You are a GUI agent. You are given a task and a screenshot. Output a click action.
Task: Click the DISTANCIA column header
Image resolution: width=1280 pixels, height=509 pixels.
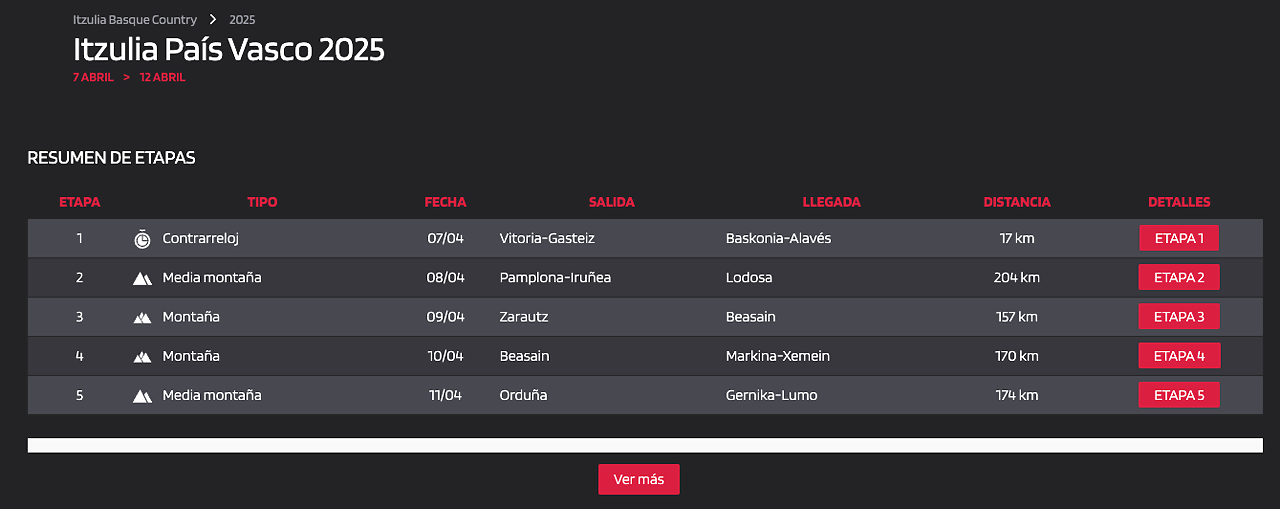(1017, 202)
